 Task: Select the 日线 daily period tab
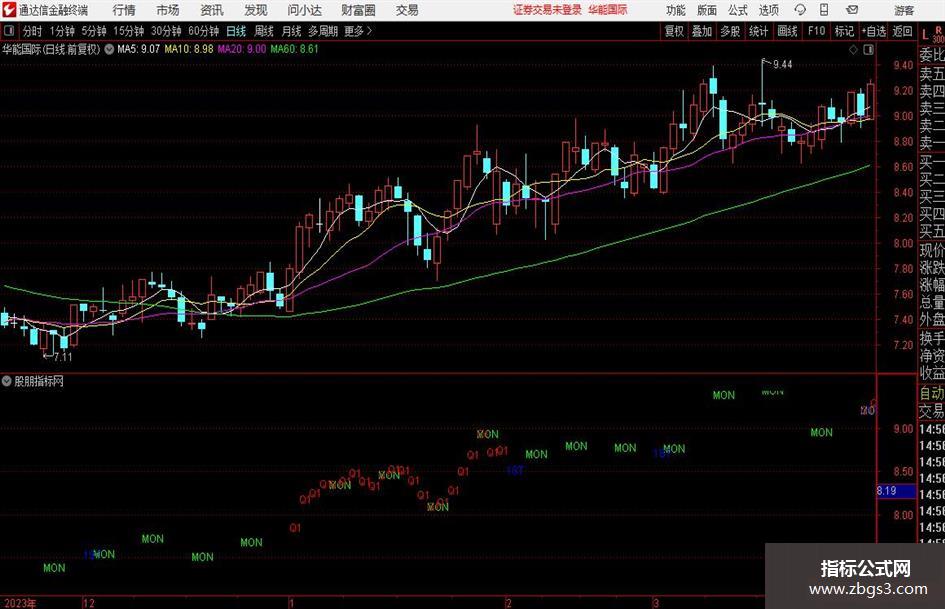(x=236, y=31)
